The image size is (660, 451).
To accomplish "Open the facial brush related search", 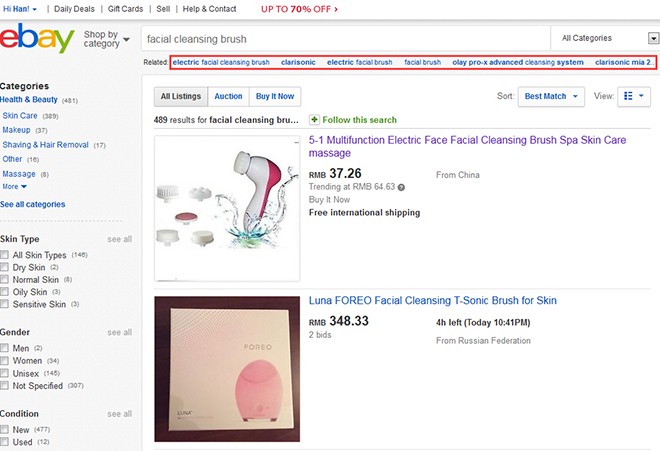I will coord(423,62).
